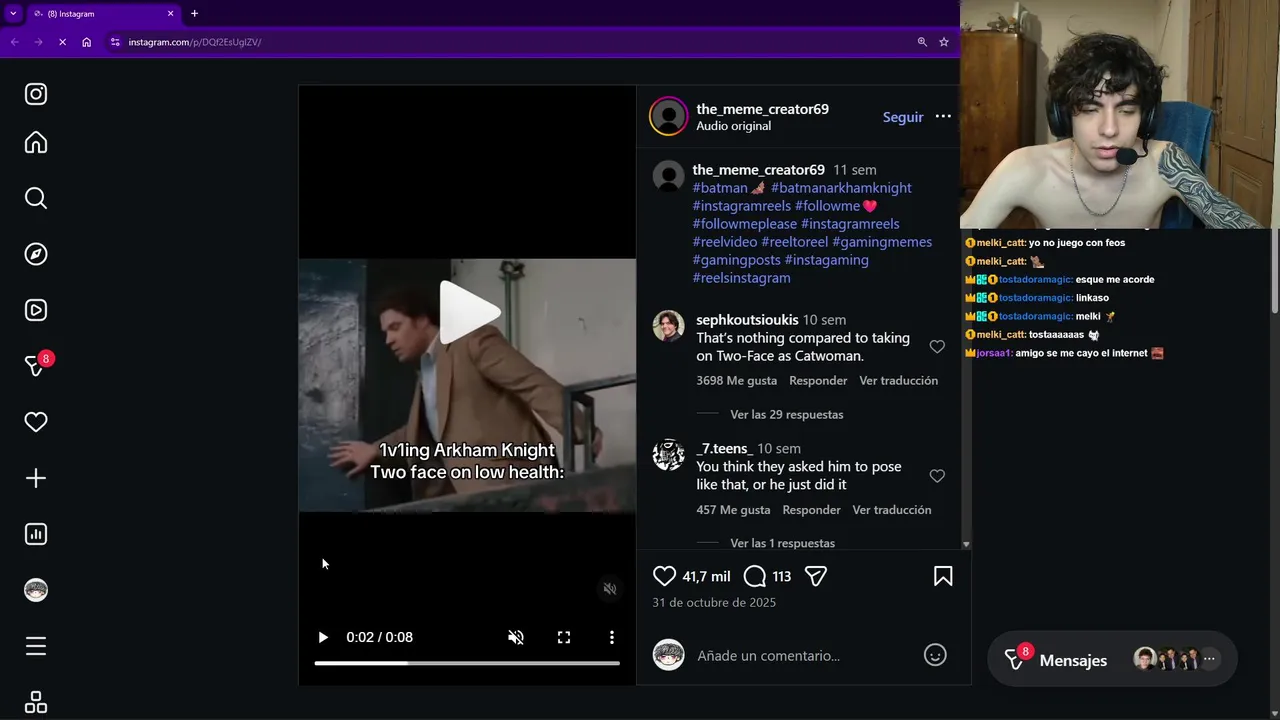View the 457 Me gusta likes list
Viewport: 1280px width, 720px height.
pos(734,510)
